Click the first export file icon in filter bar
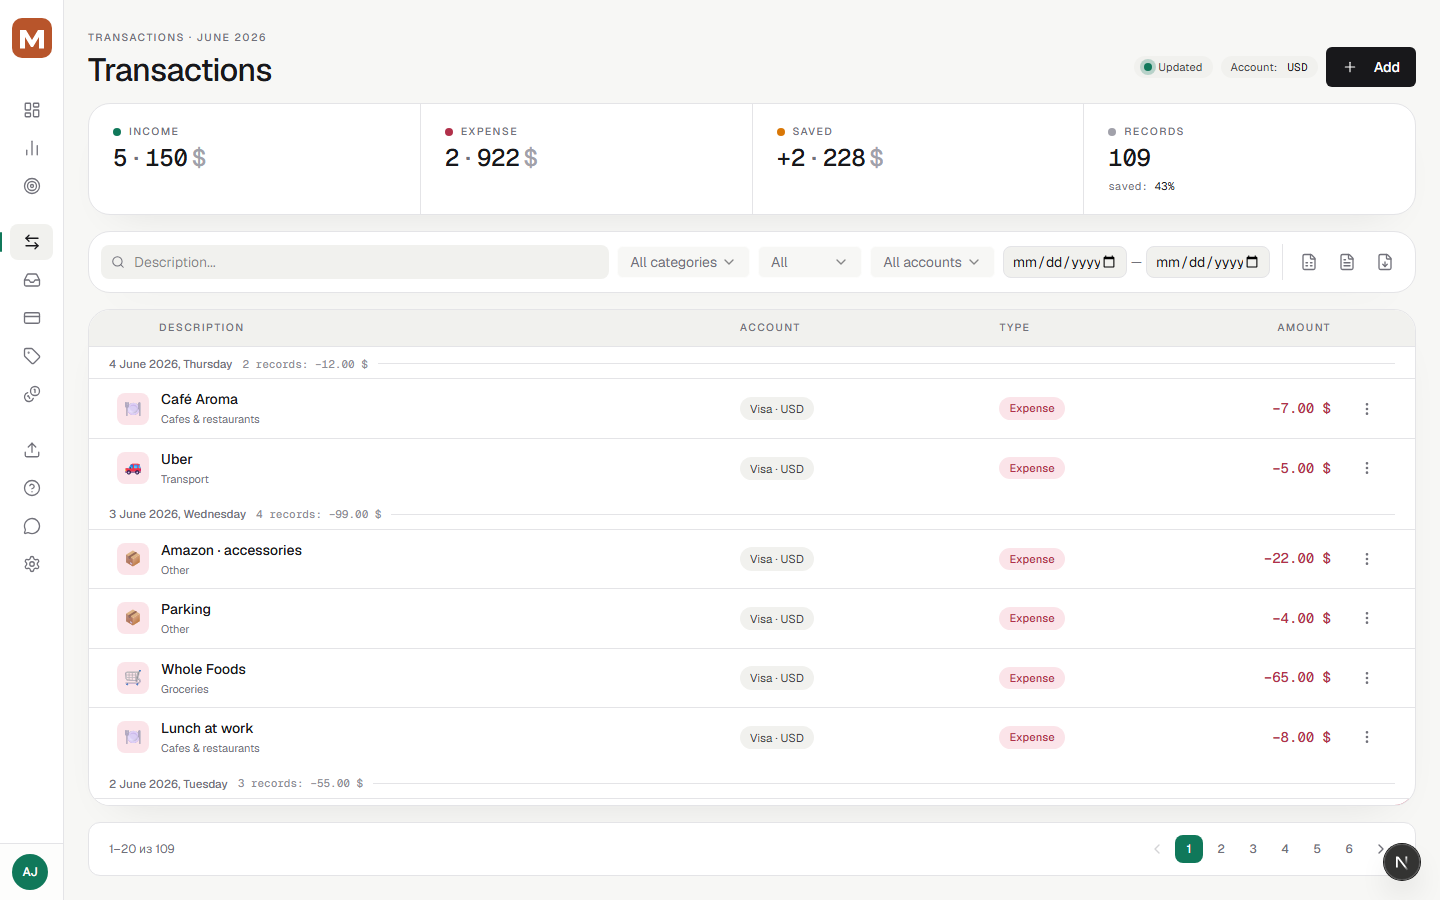This screenshot has width=1440, height=900. coord(1309,262)
